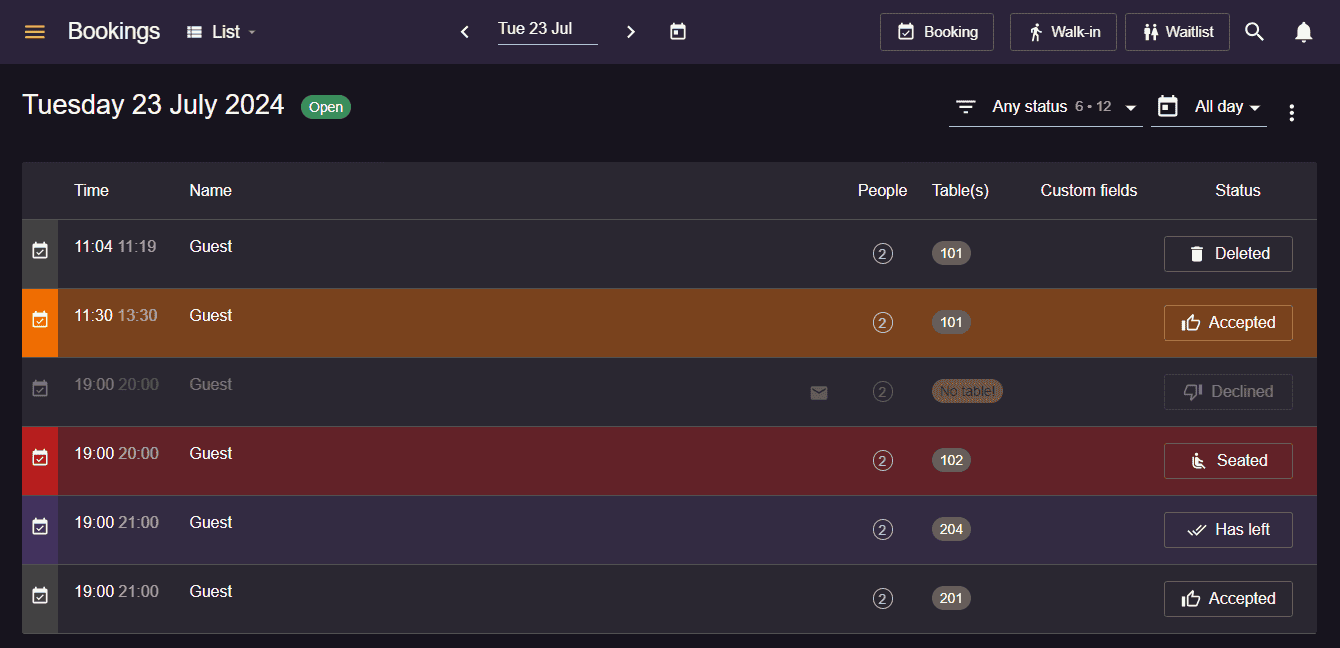Click the notifications bell

(x=1304, y=31)
